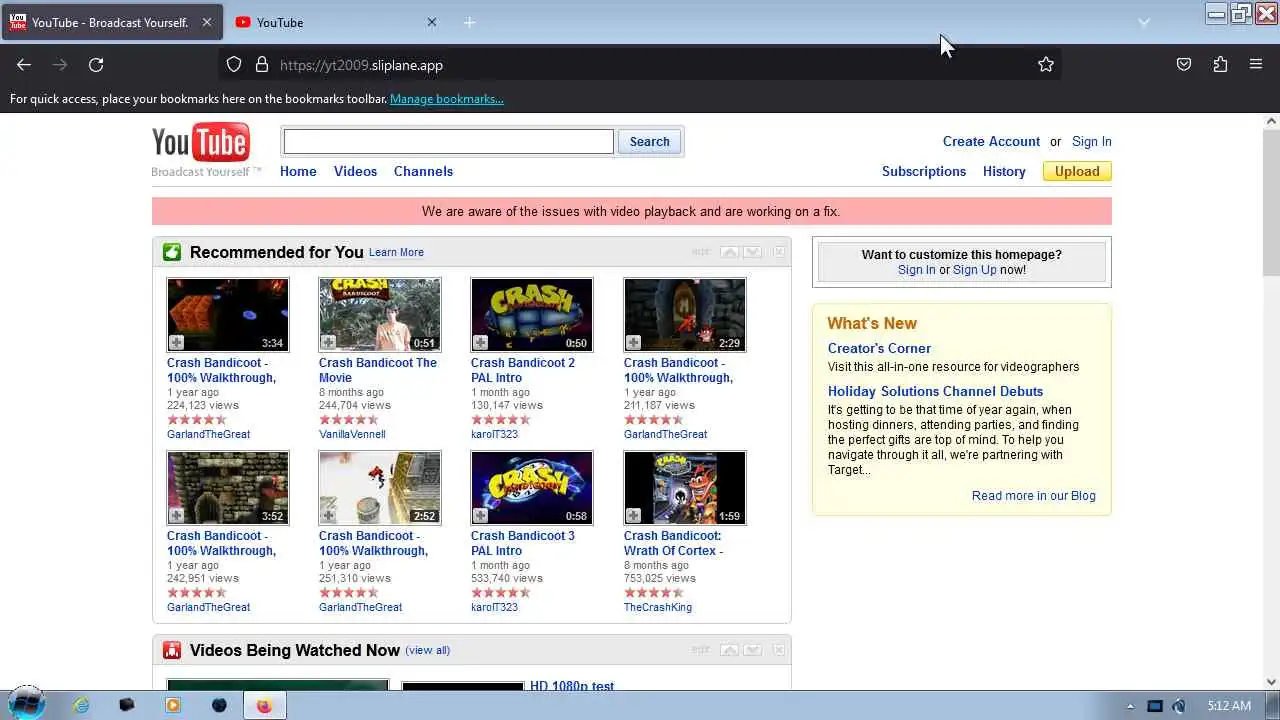Viewport: 1280px width, 720px height.
Task: Go back using the browser back arrow
Action: [24, 65]
